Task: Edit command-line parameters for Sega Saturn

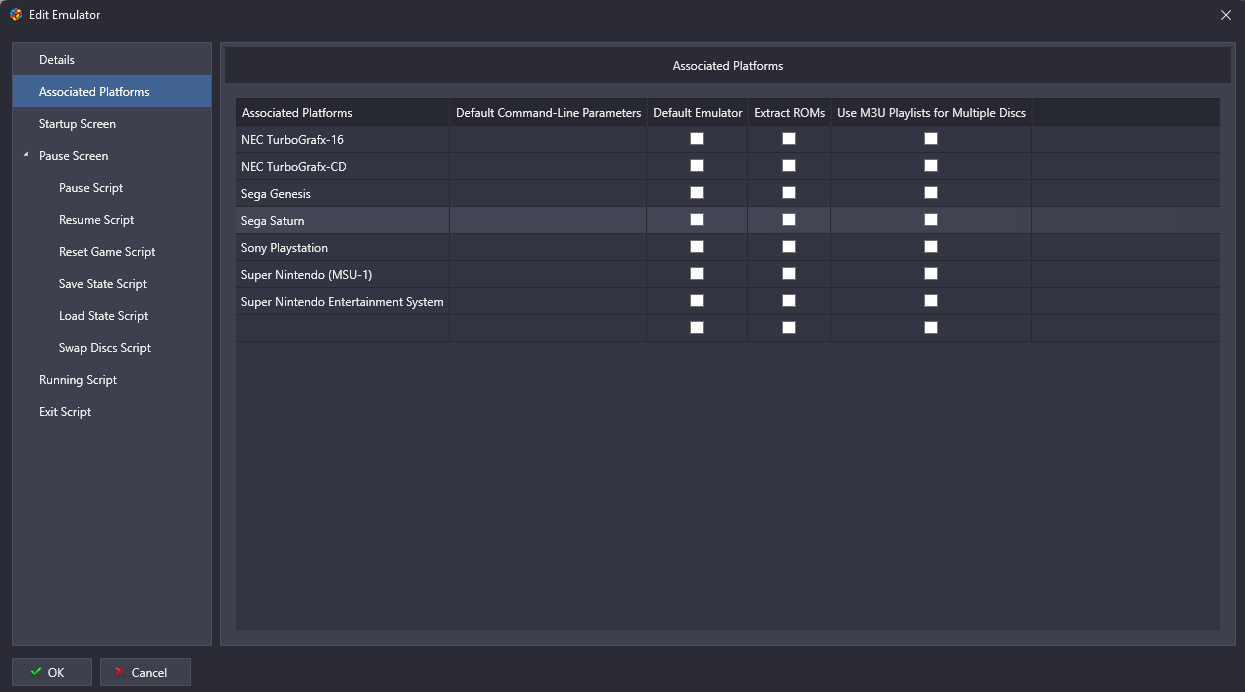Action: [548, 220]
